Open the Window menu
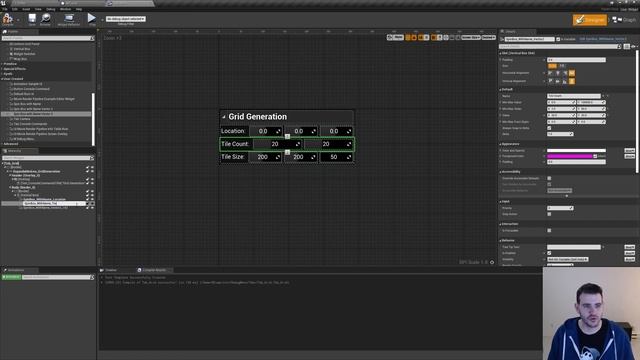Screen dimensions: 640x360 coord(65,9)
